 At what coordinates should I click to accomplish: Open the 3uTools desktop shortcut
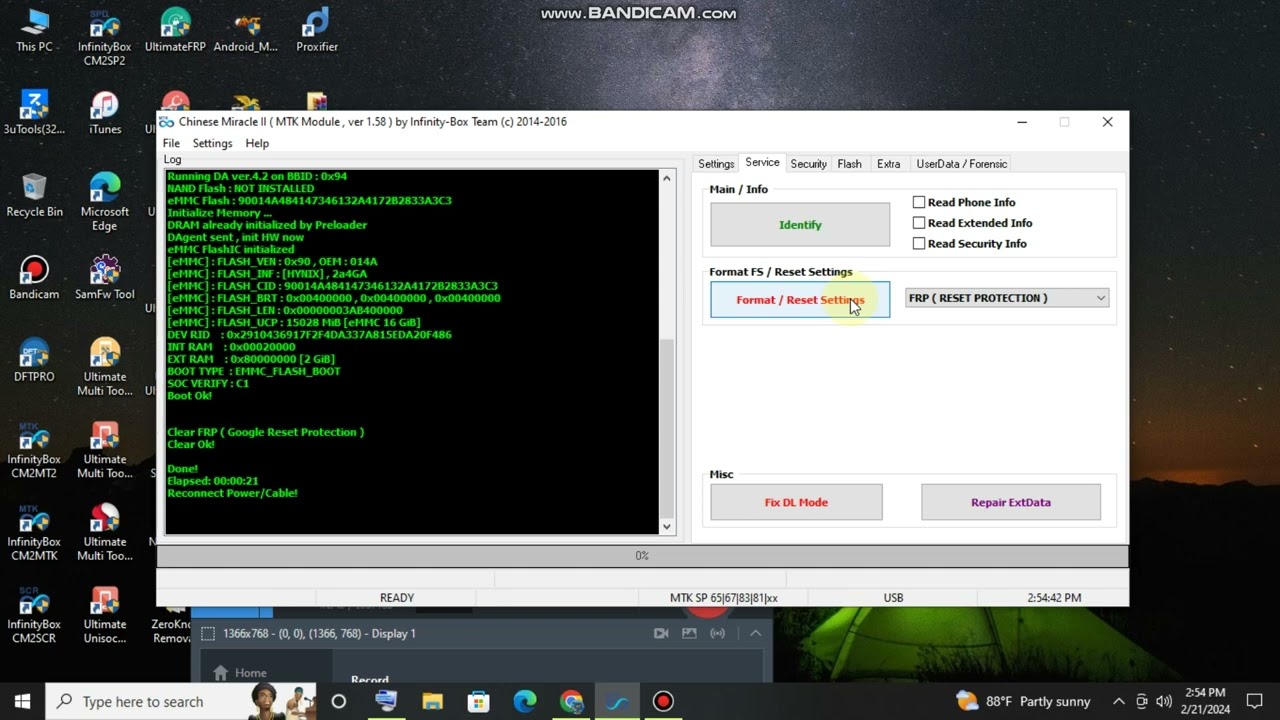pos(34,112)
